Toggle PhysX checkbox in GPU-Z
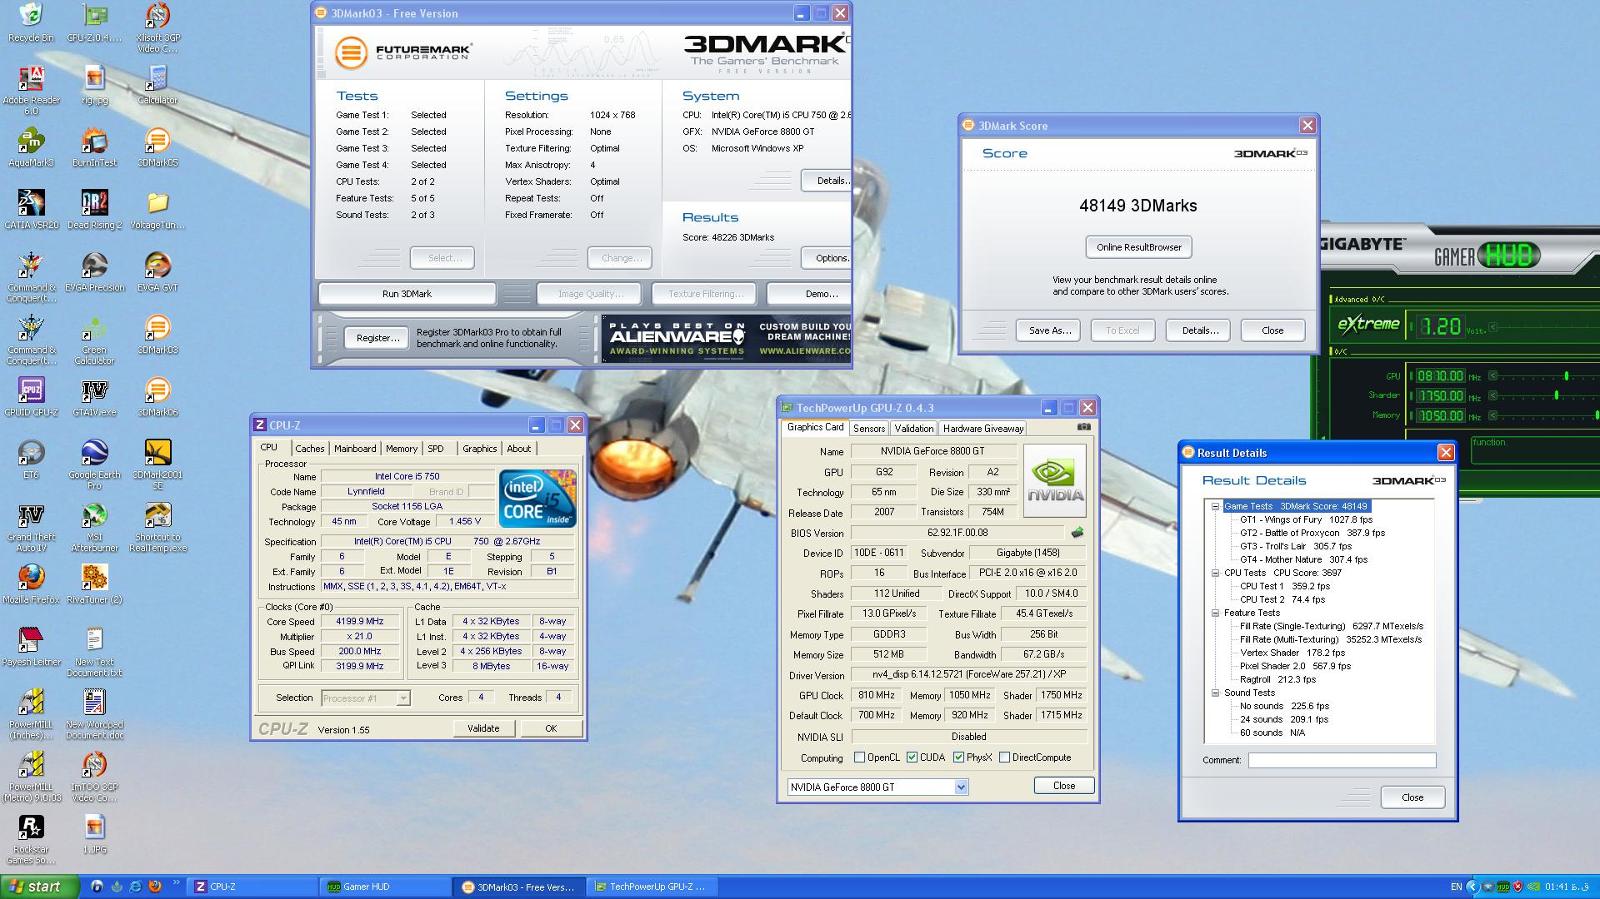The height and width of the screenshot is (899, 1600). pyautogui.click(x=958, y=757)
